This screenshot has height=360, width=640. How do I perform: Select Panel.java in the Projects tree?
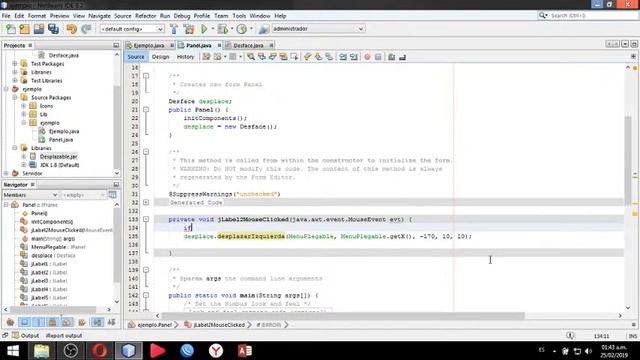tap(61, 140)
